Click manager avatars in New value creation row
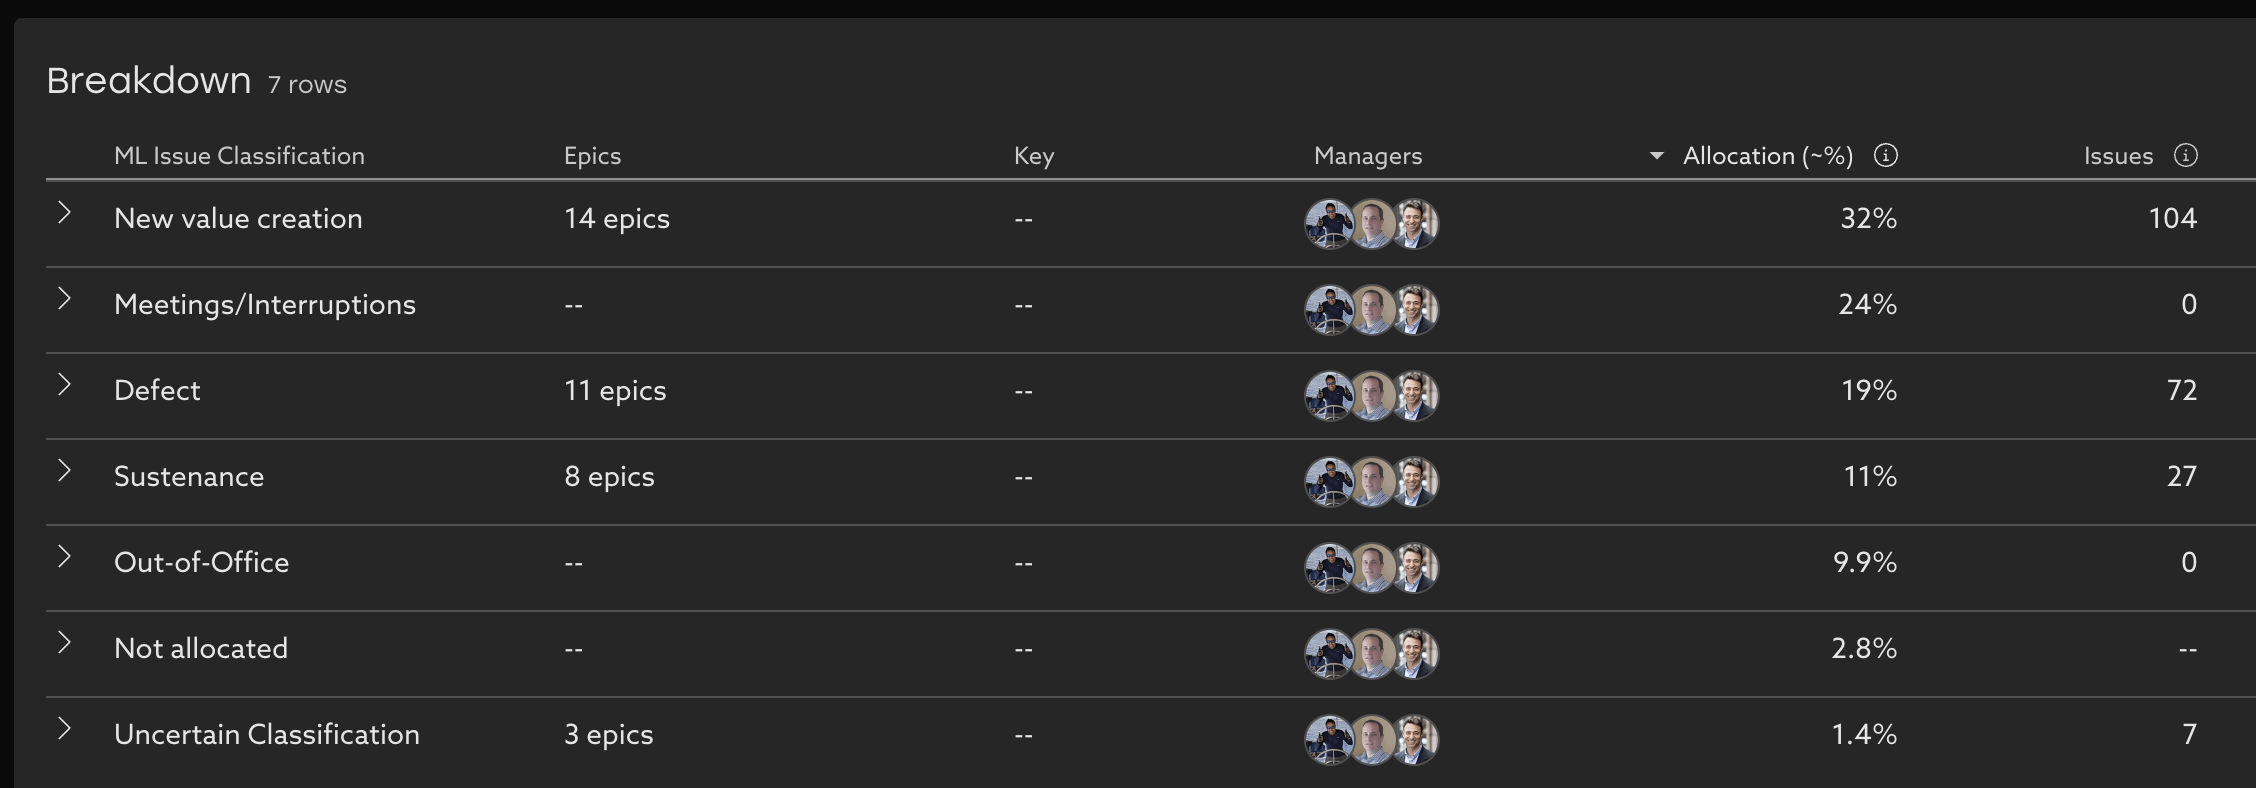 tap(1371, 223)
